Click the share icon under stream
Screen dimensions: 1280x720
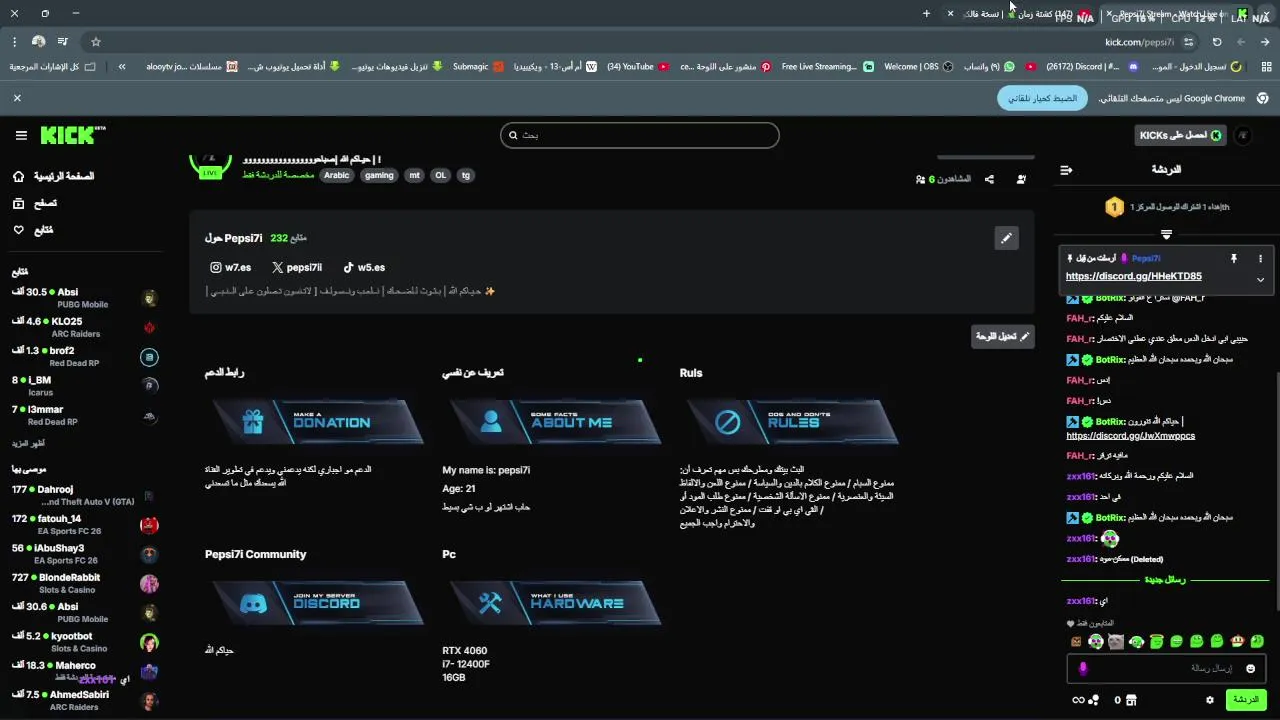[x=989, y=179]
